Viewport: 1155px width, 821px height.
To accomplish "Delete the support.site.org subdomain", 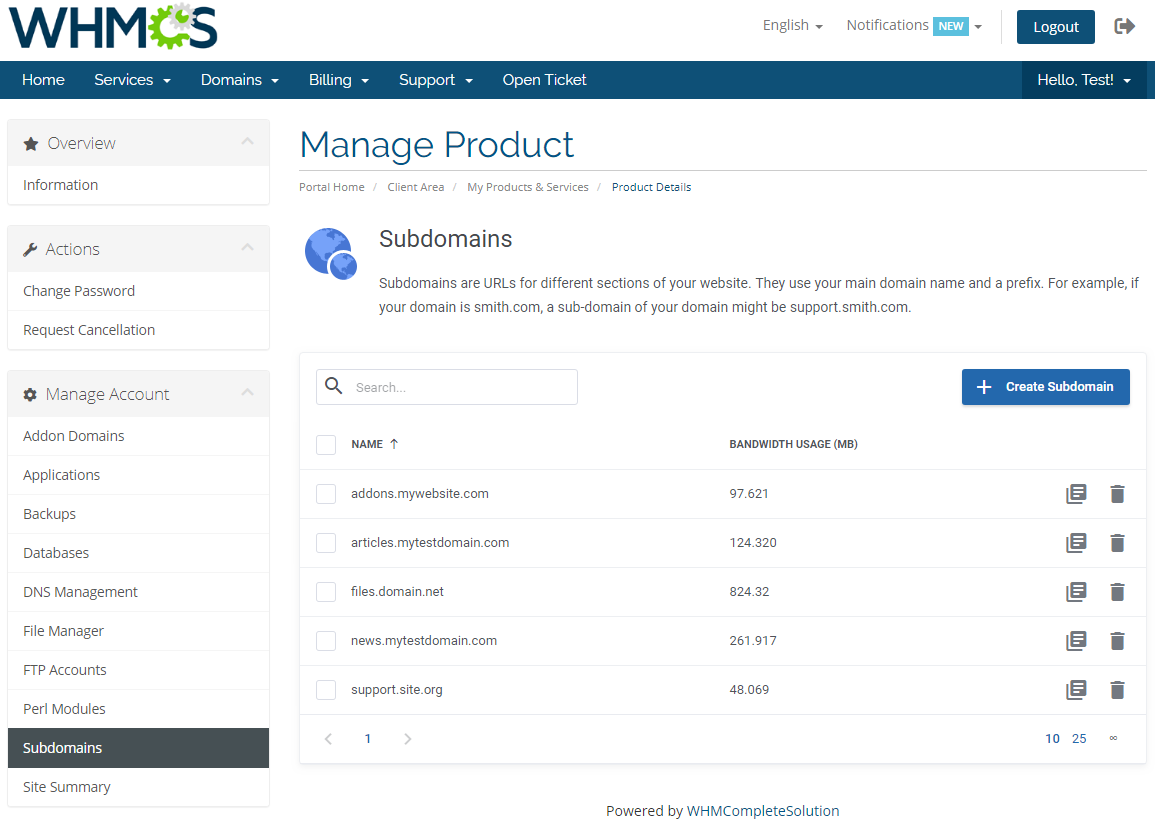I will [x=1117, y=689].
